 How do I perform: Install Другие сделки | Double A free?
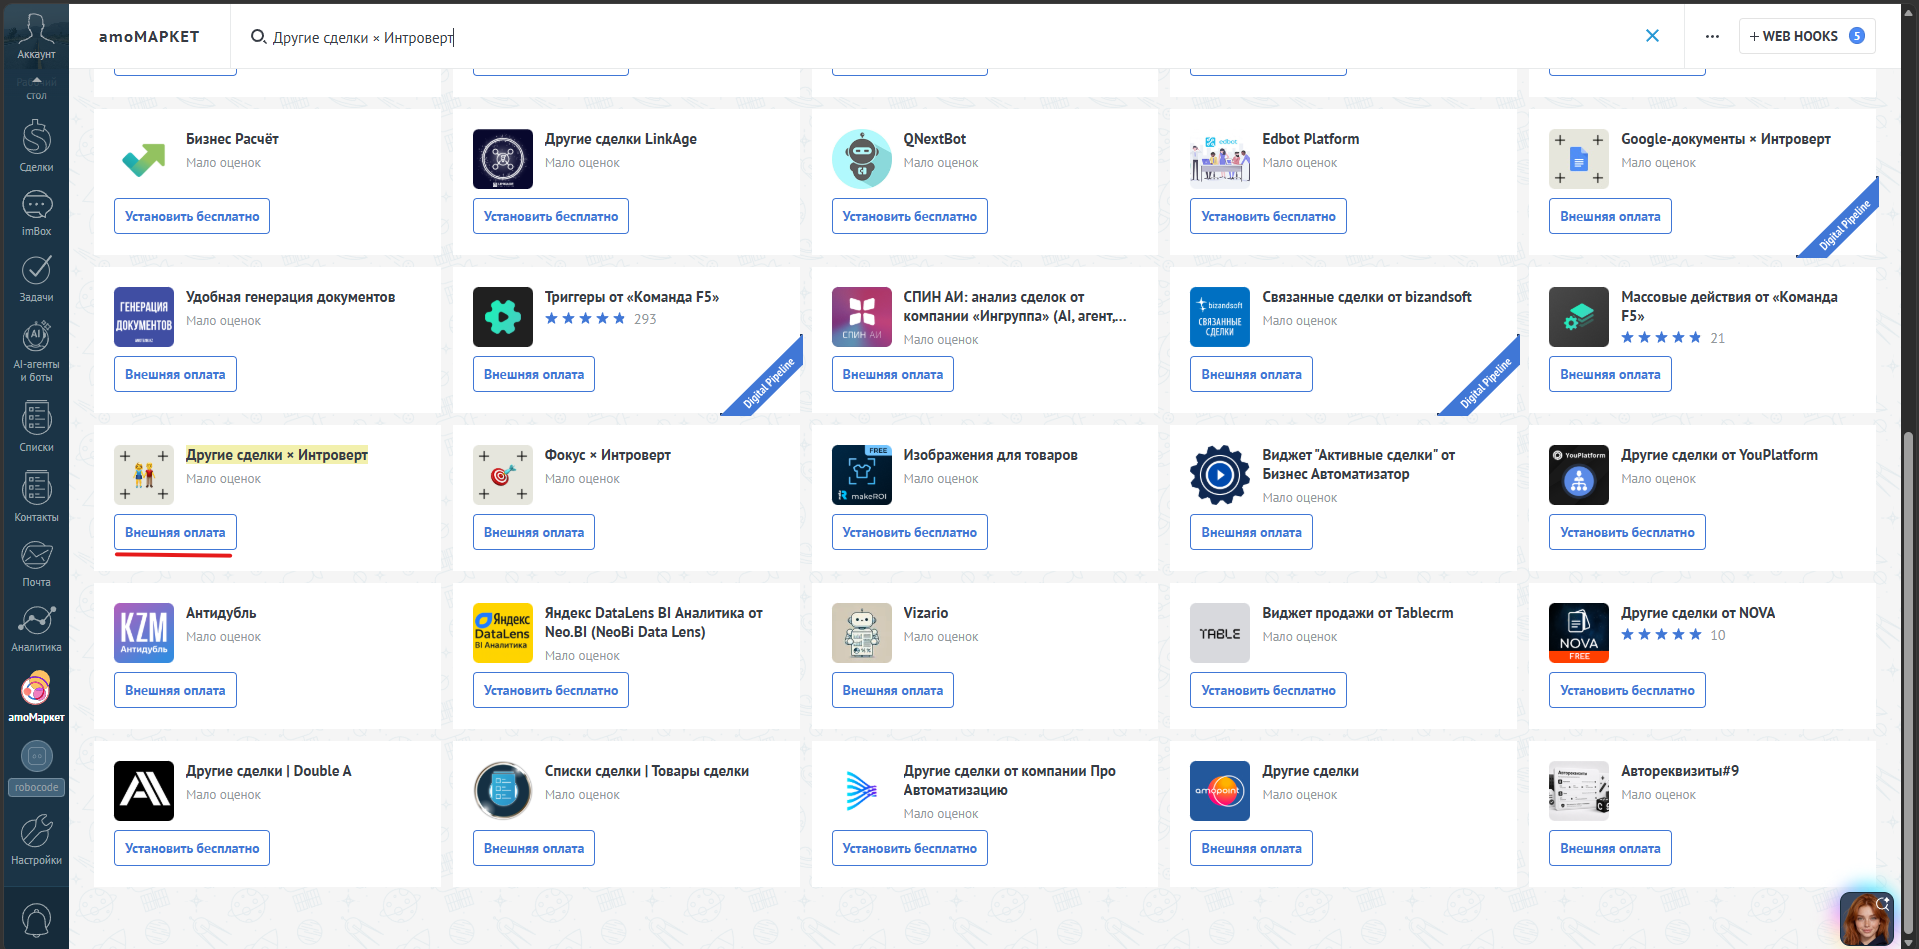(x=192, y=848)
